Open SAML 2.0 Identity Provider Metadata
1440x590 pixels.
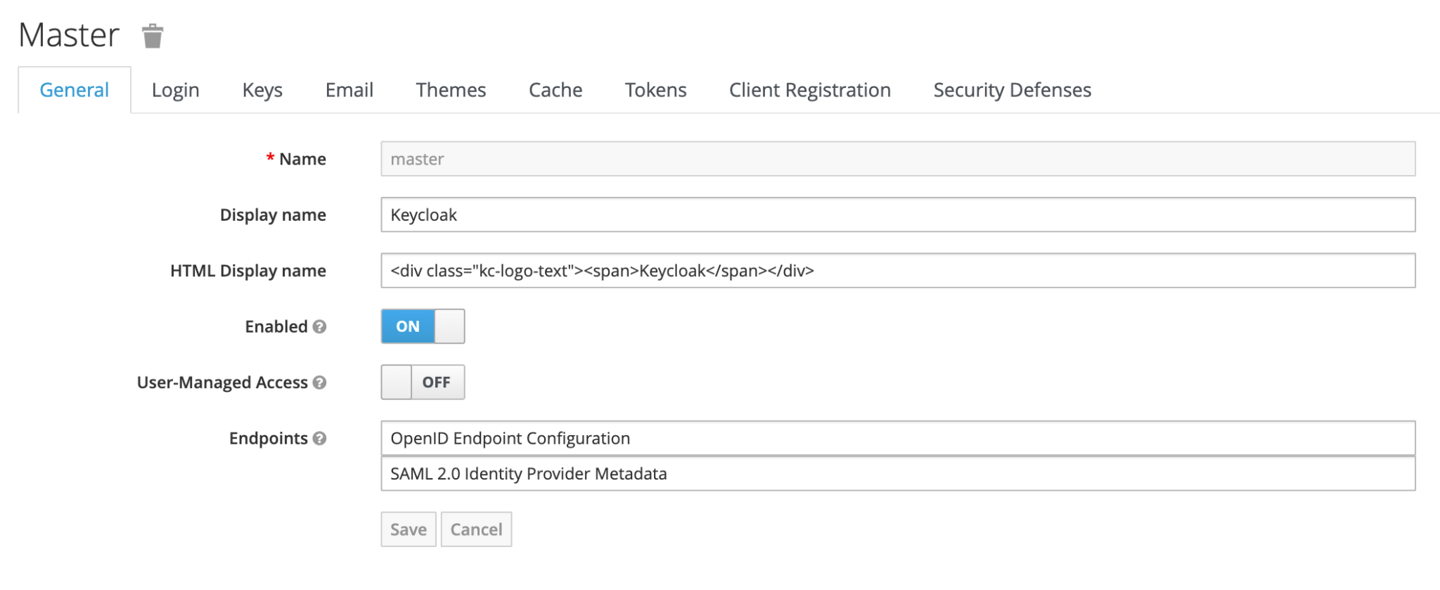527,473
